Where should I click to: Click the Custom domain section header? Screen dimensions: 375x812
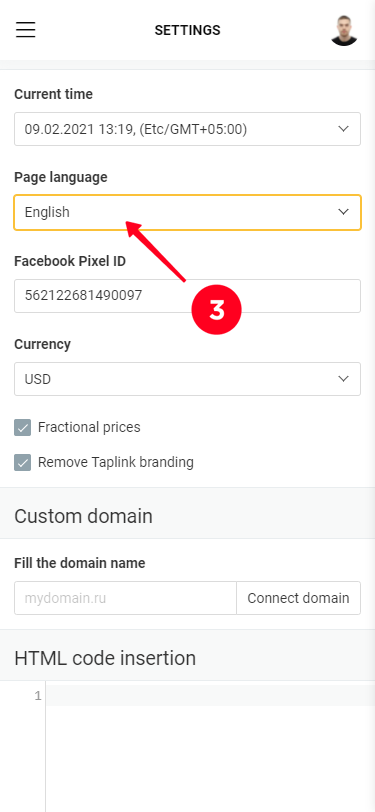83,516
